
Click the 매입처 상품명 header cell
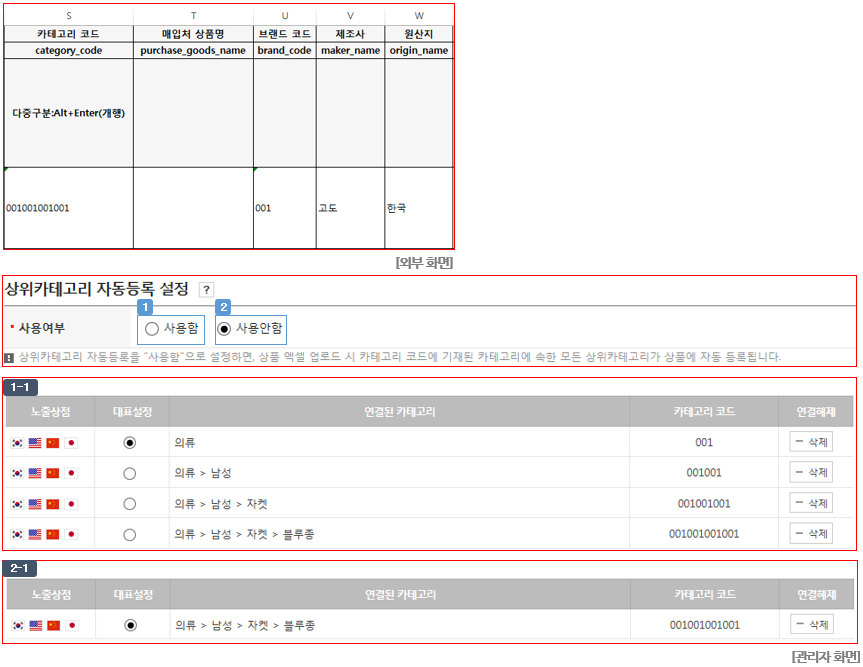click(x=193, y=34)
